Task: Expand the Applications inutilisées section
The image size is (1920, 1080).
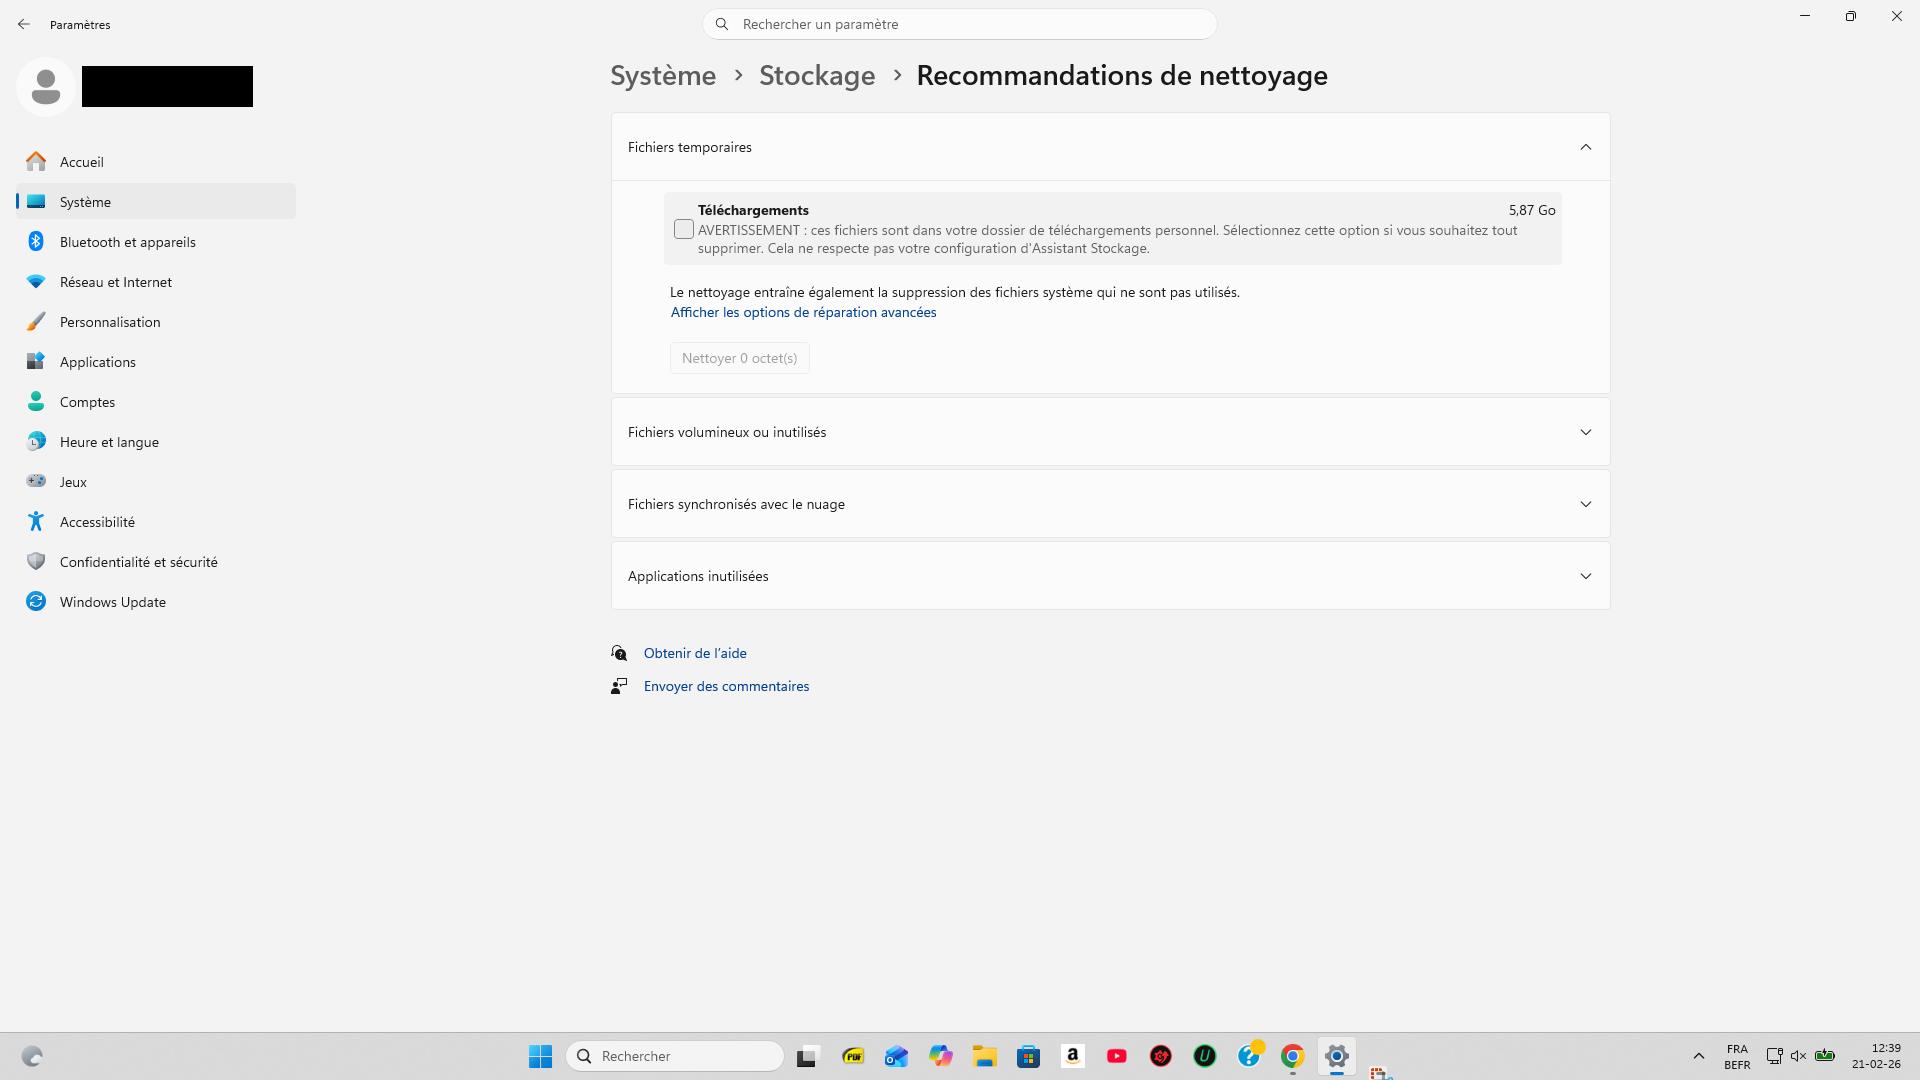Action: pos(1585,576)
